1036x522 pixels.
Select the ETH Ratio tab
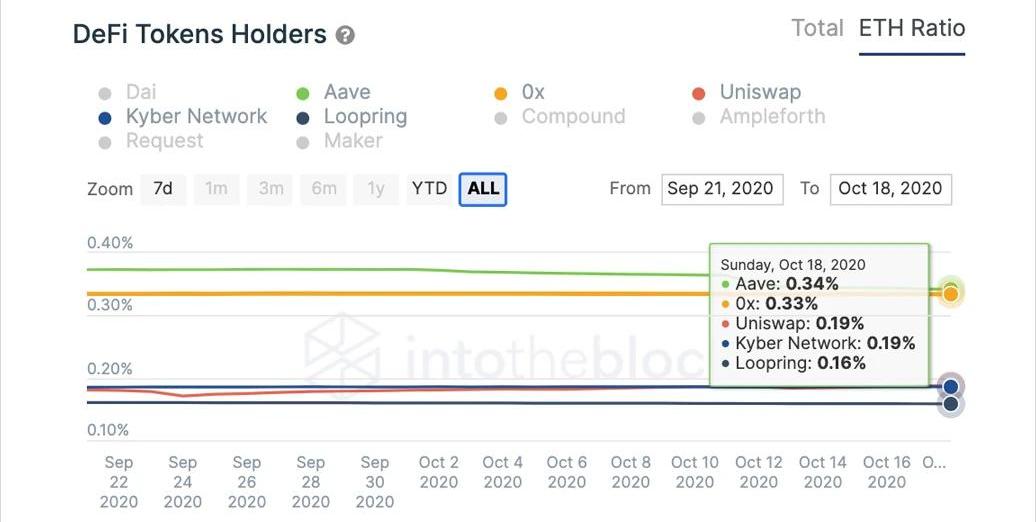click(911, 28)
